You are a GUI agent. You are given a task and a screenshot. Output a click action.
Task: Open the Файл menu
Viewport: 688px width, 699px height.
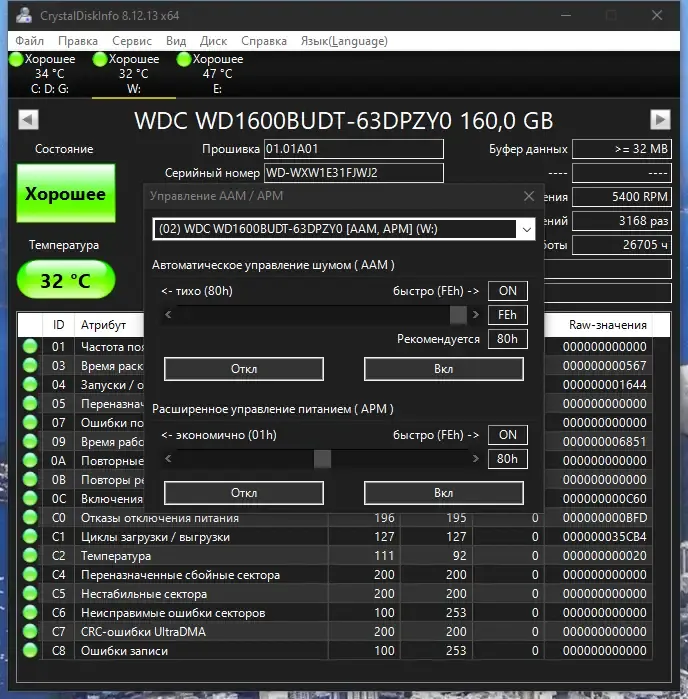tap(29, 41)
